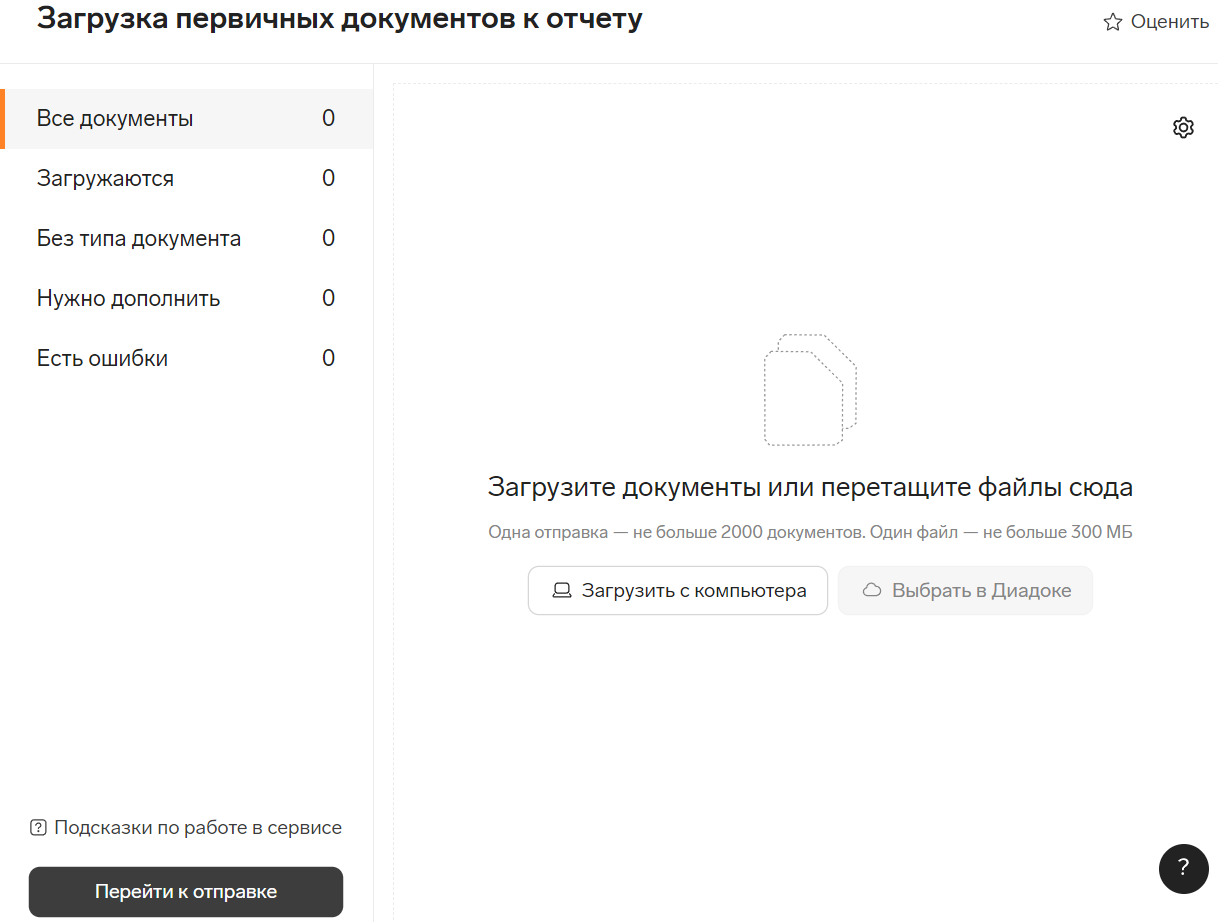This screenshot has height=922, width=1218.
Task: Click the page title Загрузка первичных документов
Action: point(340,19)
